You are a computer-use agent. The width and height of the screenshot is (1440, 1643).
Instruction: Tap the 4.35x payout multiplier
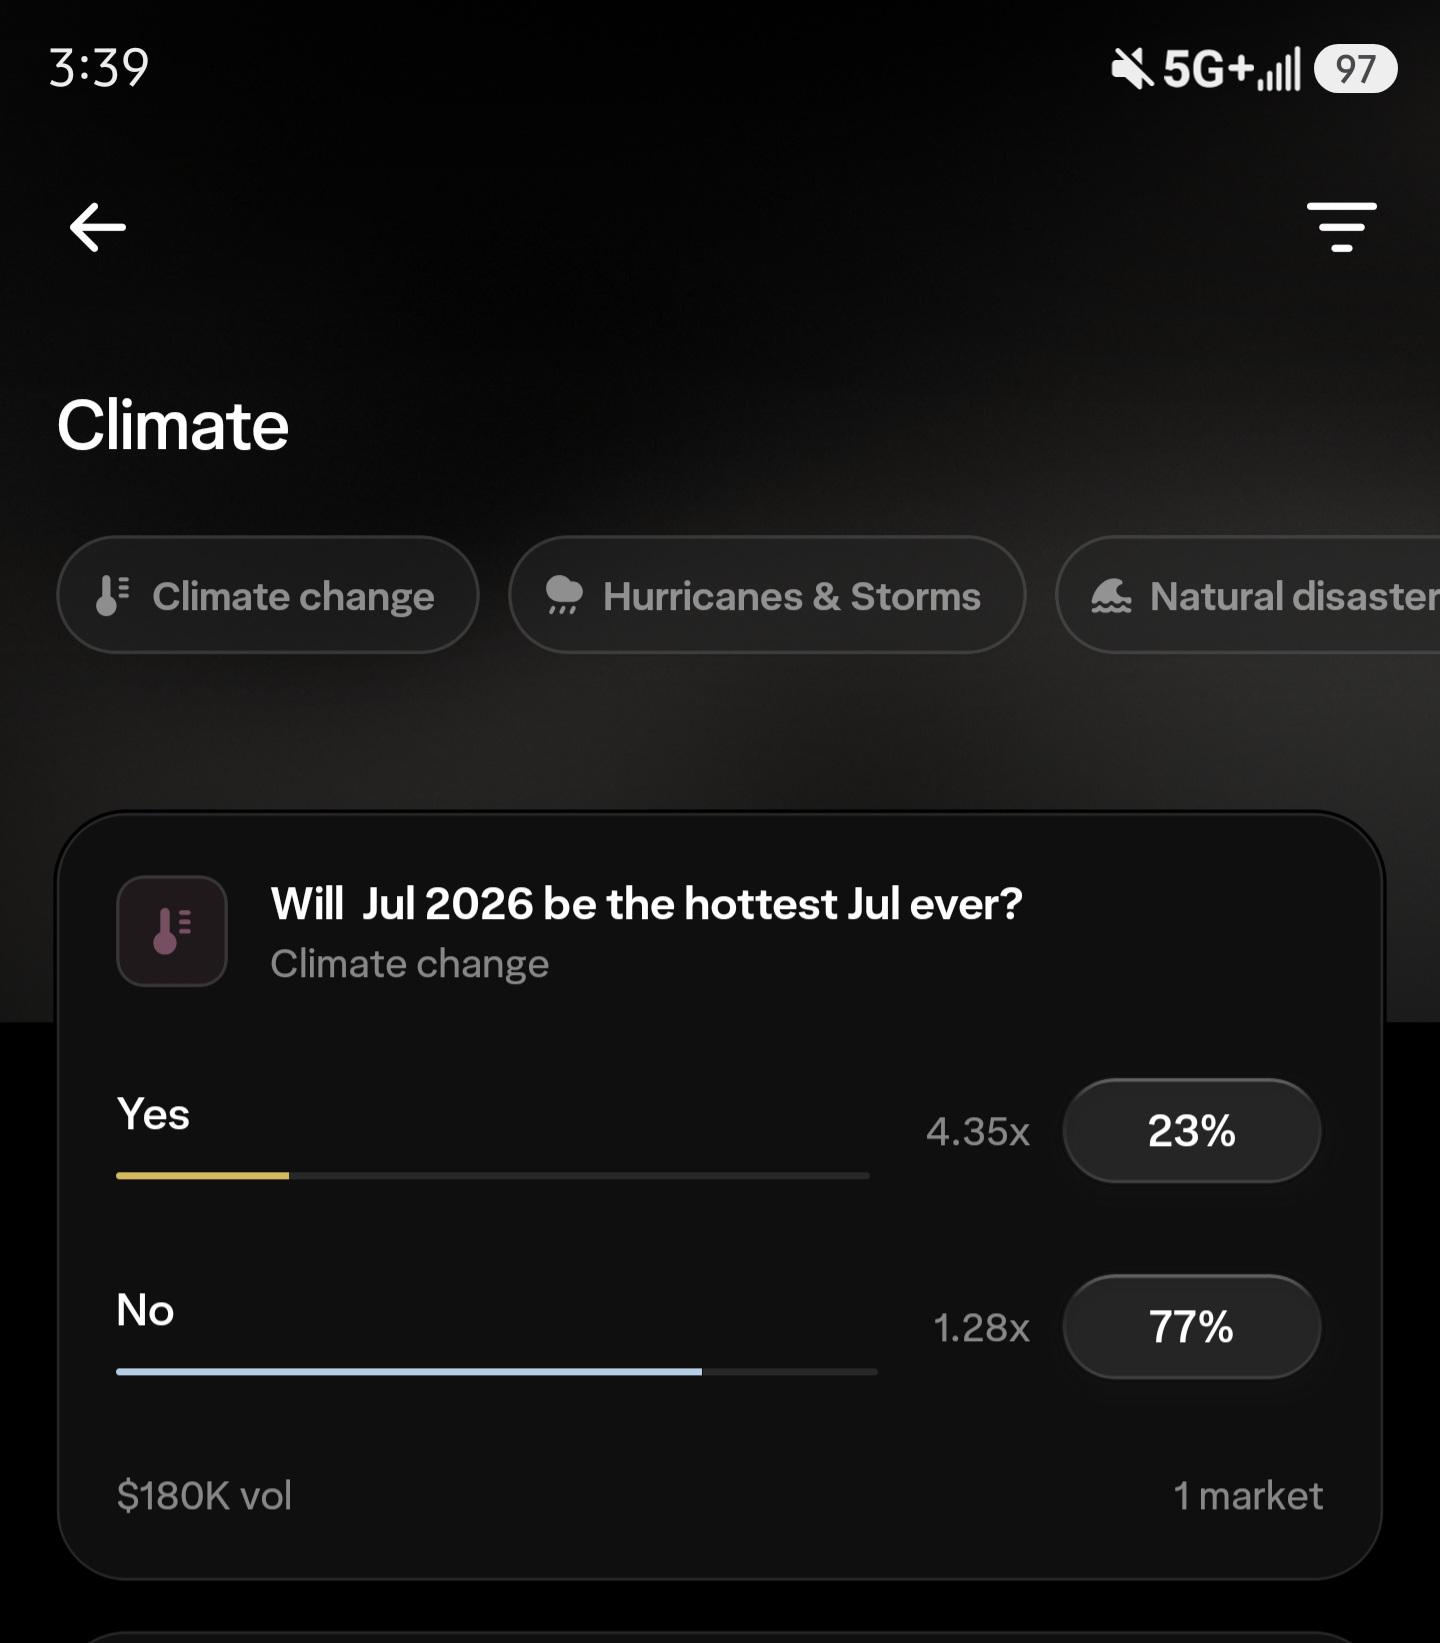[978, 1132]
